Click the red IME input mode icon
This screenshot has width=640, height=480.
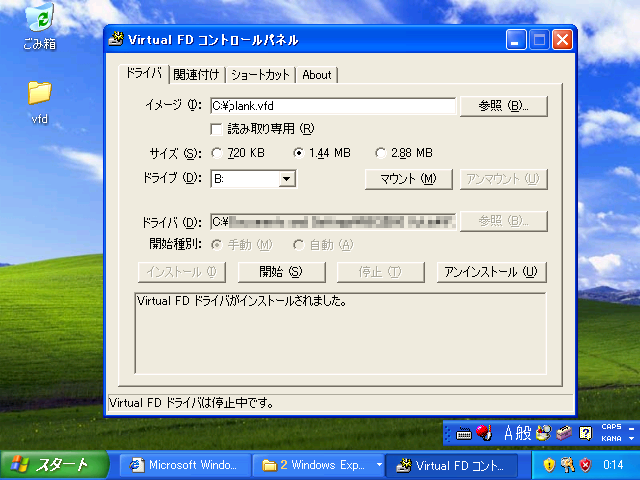(x=484, y=433)
